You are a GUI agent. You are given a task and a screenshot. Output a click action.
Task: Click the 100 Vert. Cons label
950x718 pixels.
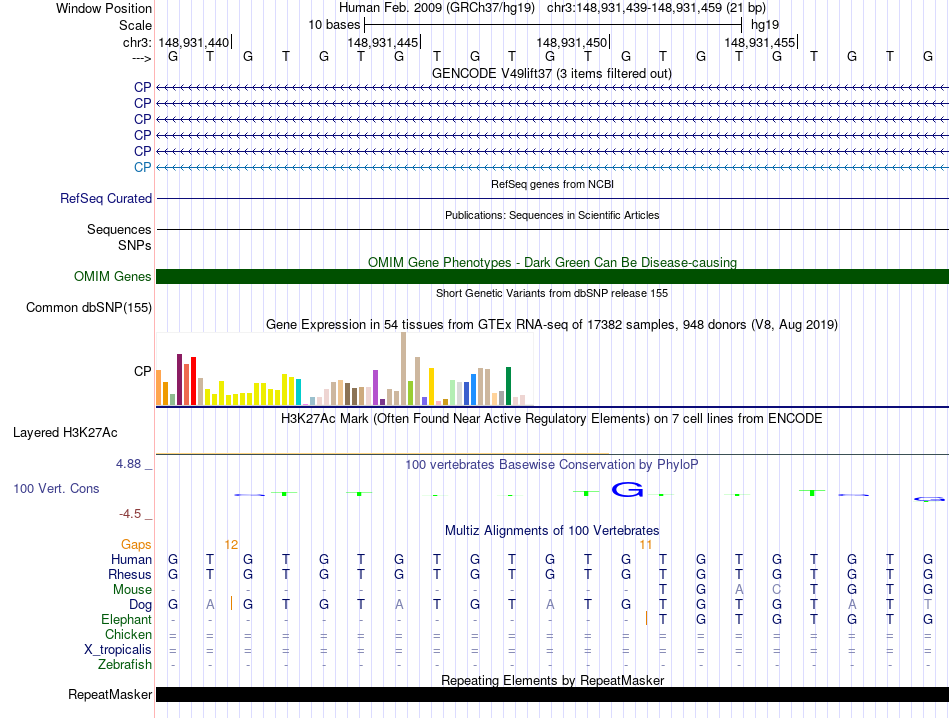click(56, 488)
